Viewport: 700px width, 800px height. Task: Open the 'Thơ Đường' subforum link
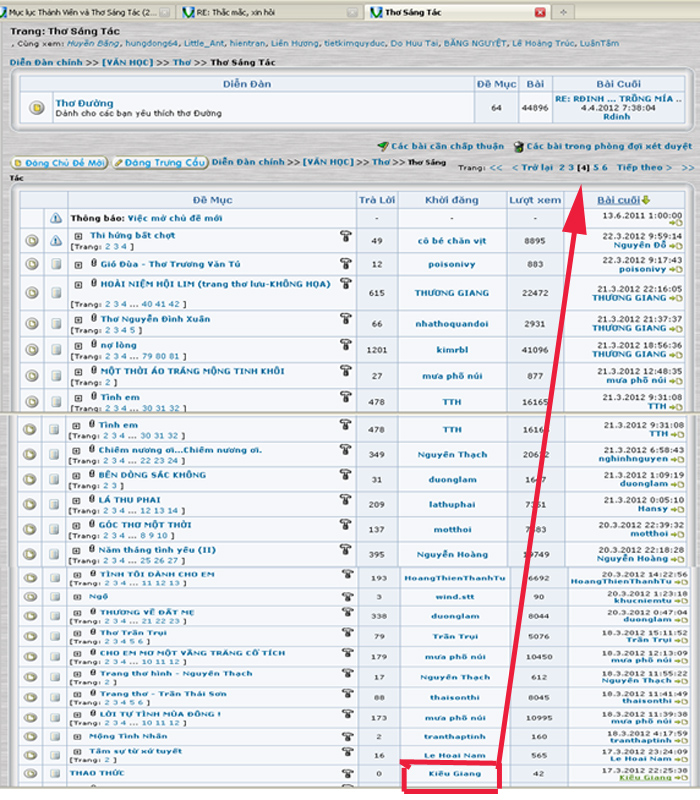point(84,103)
